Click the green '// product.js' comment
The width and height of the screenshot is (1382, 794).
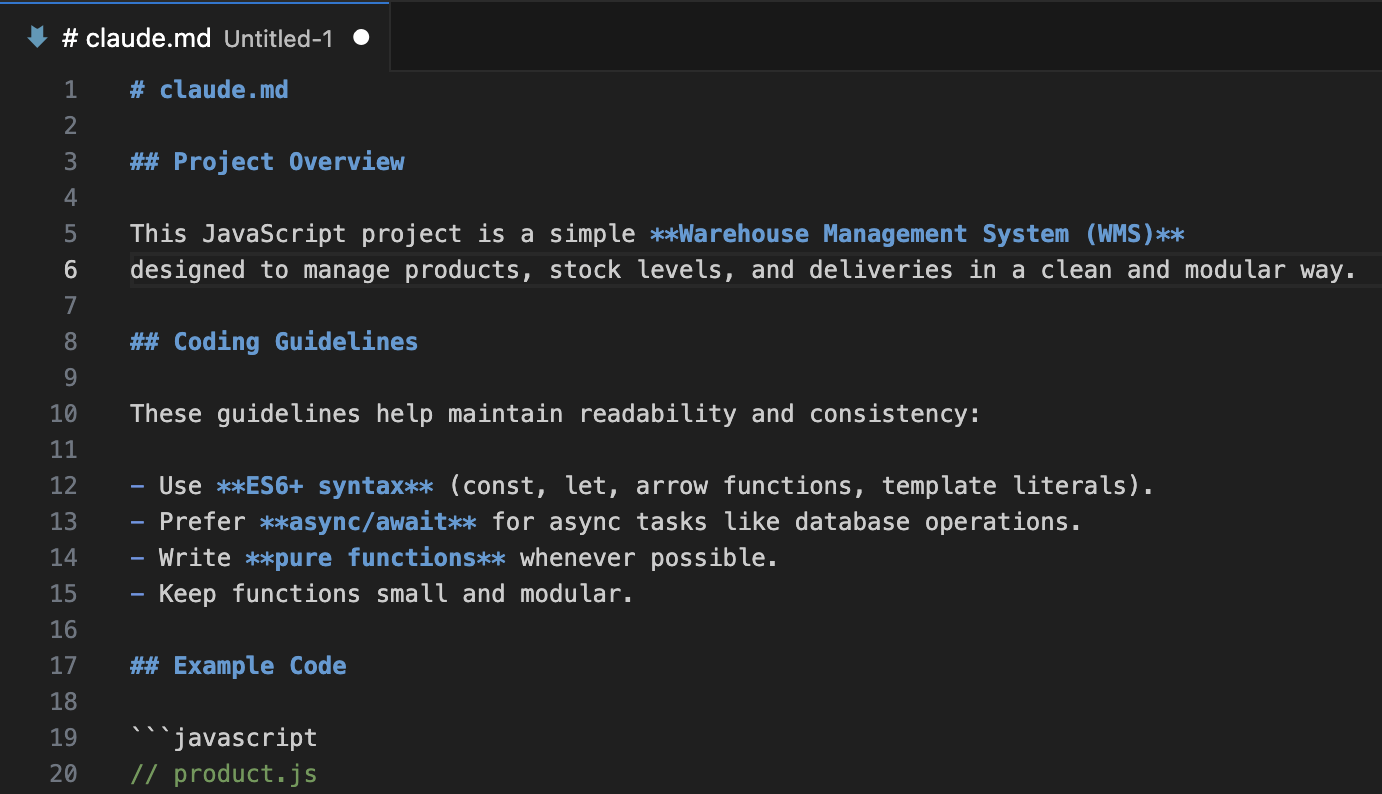click(x=222, y=773)
